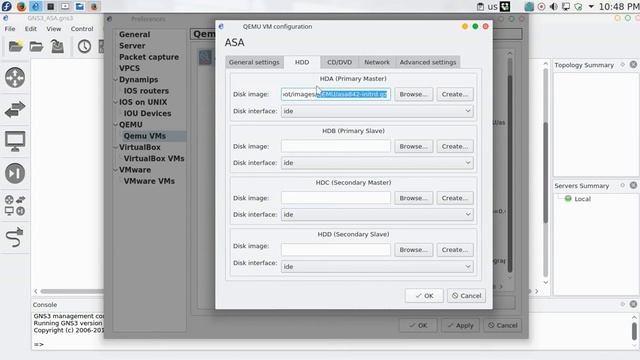Click the save project toolbar icon
This screenshot has width=640, height=360.
[x=57, y=46]
